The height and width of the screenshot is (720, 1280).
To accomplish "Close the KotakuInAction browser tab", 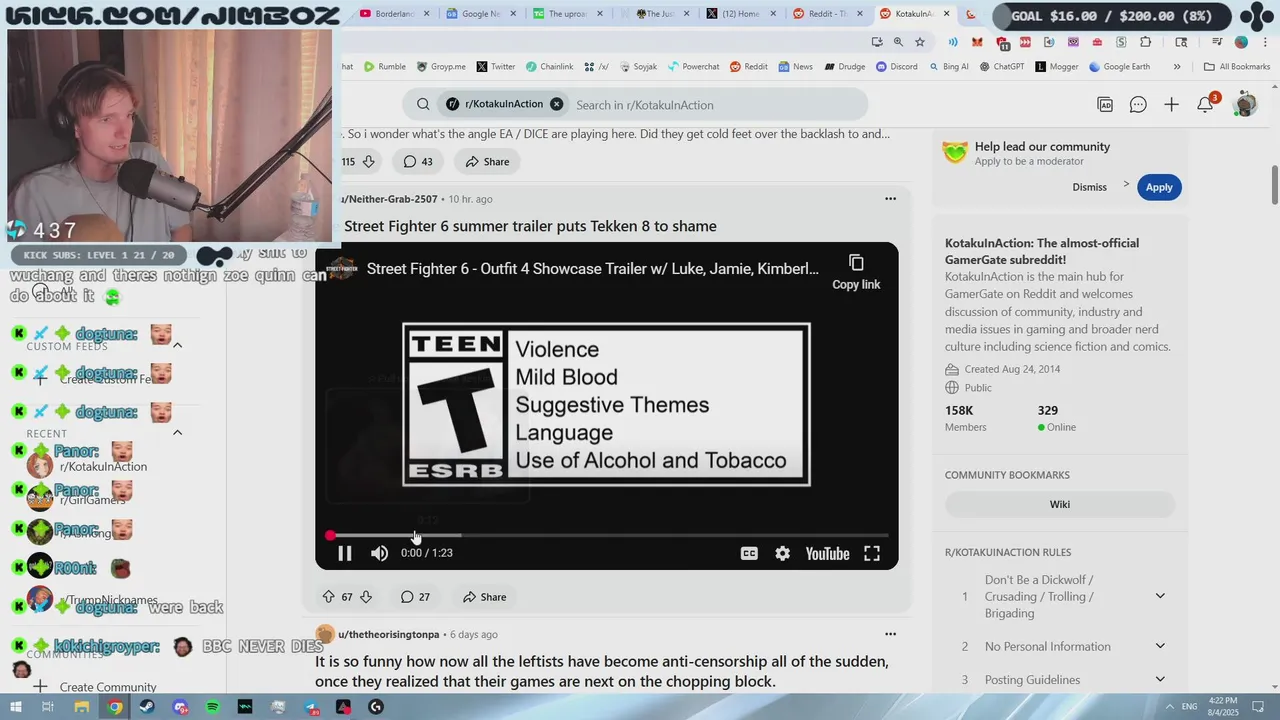I will click(x=947, y=14).
